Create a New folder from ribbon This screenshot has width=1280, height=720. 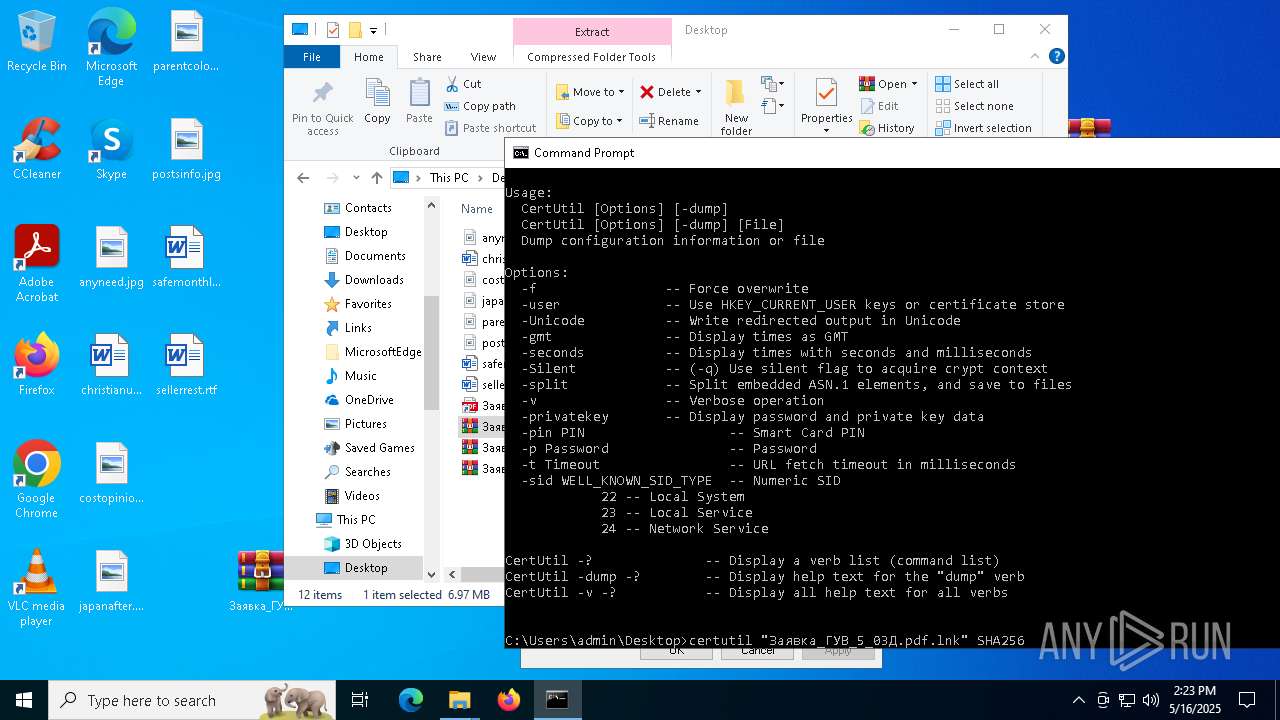pyautogui.click(x=736, y=108)
